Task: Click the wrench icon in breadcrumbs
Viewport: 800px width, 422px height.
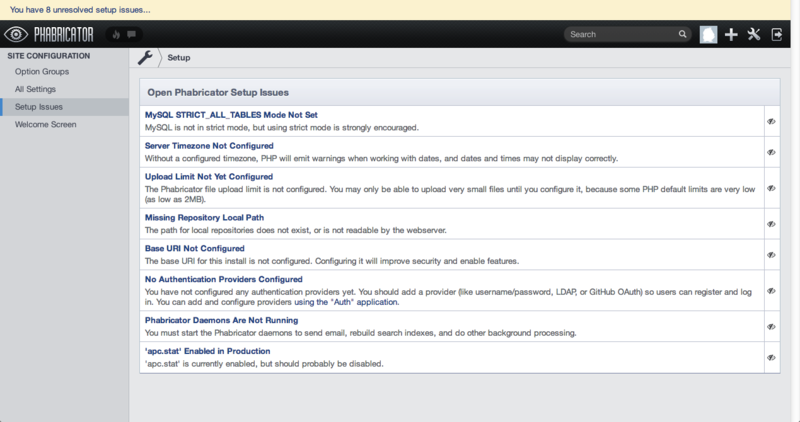Action: pos(145,58)
